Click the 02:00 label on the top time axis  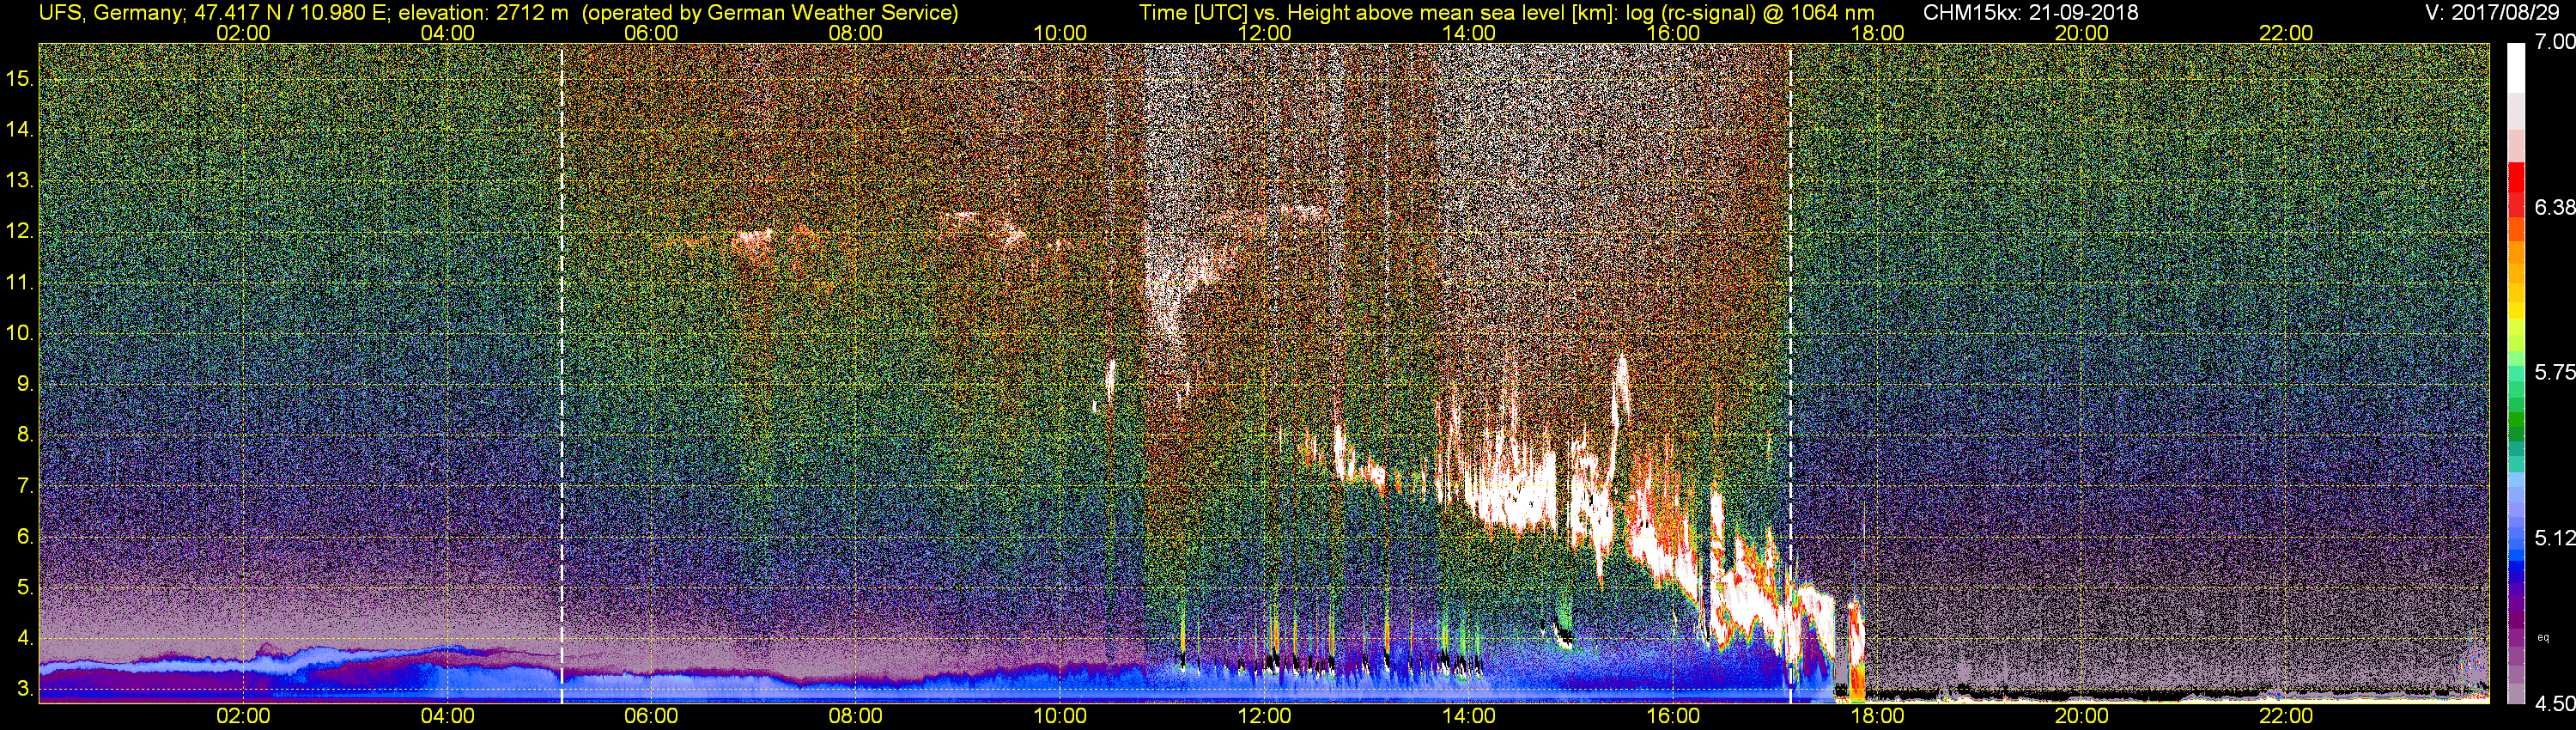(x=243, y=33)
